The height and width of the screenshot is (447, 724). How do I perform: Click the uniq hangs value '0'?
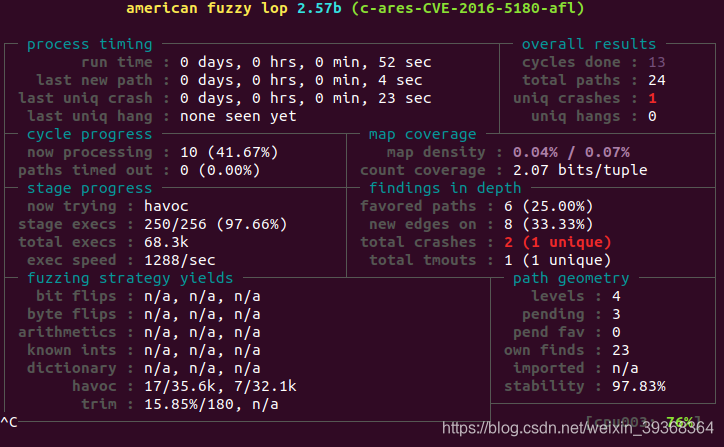[652, 116]
